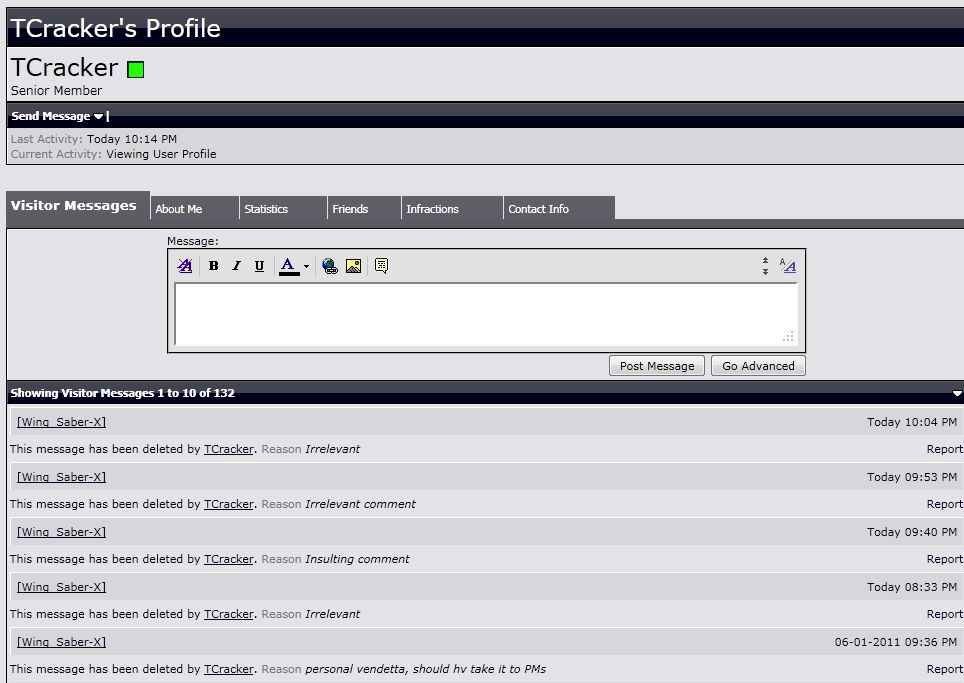Open the font color dropdown arrow
Viewport: 964px width, 683px height.
306,266
